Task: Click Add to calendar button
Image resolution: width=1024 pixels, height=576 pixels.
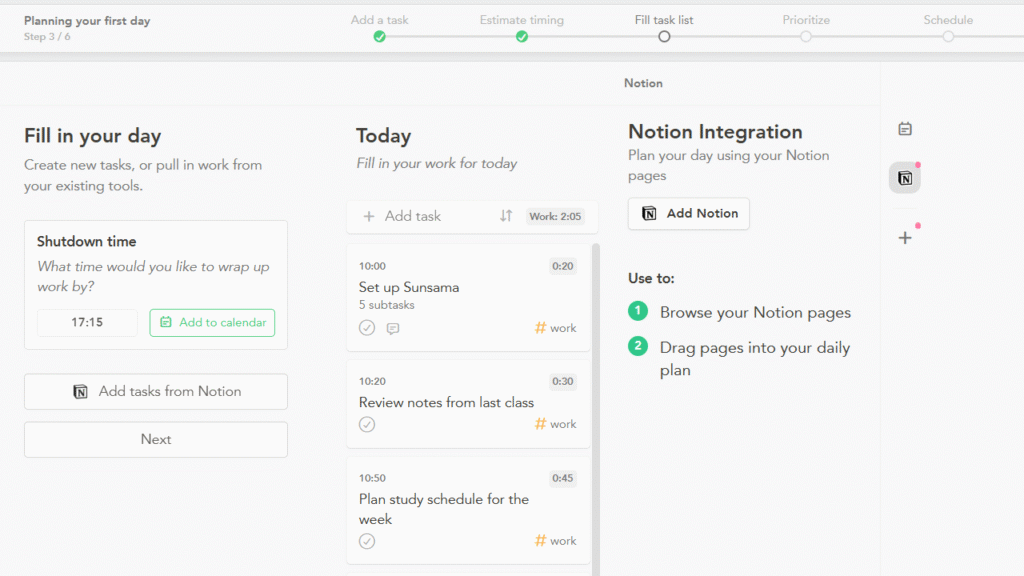Action: point(212,323)
